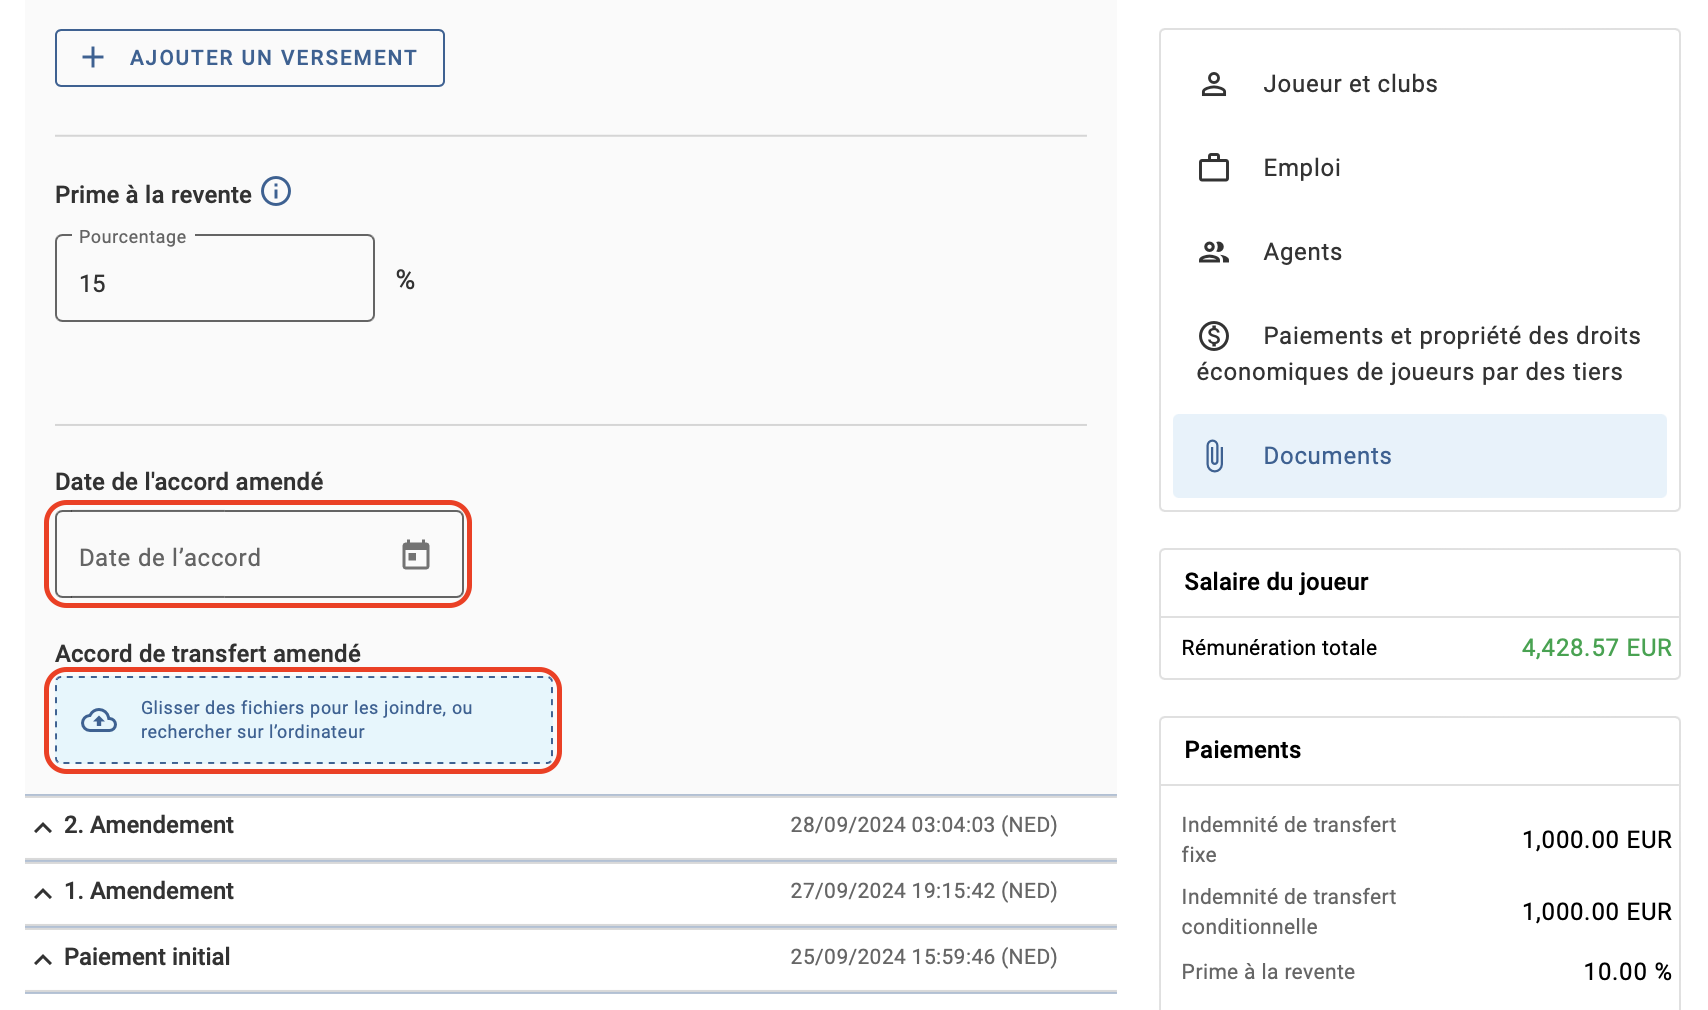Click the file drop zone to browse files

click(x=303, y=720)
